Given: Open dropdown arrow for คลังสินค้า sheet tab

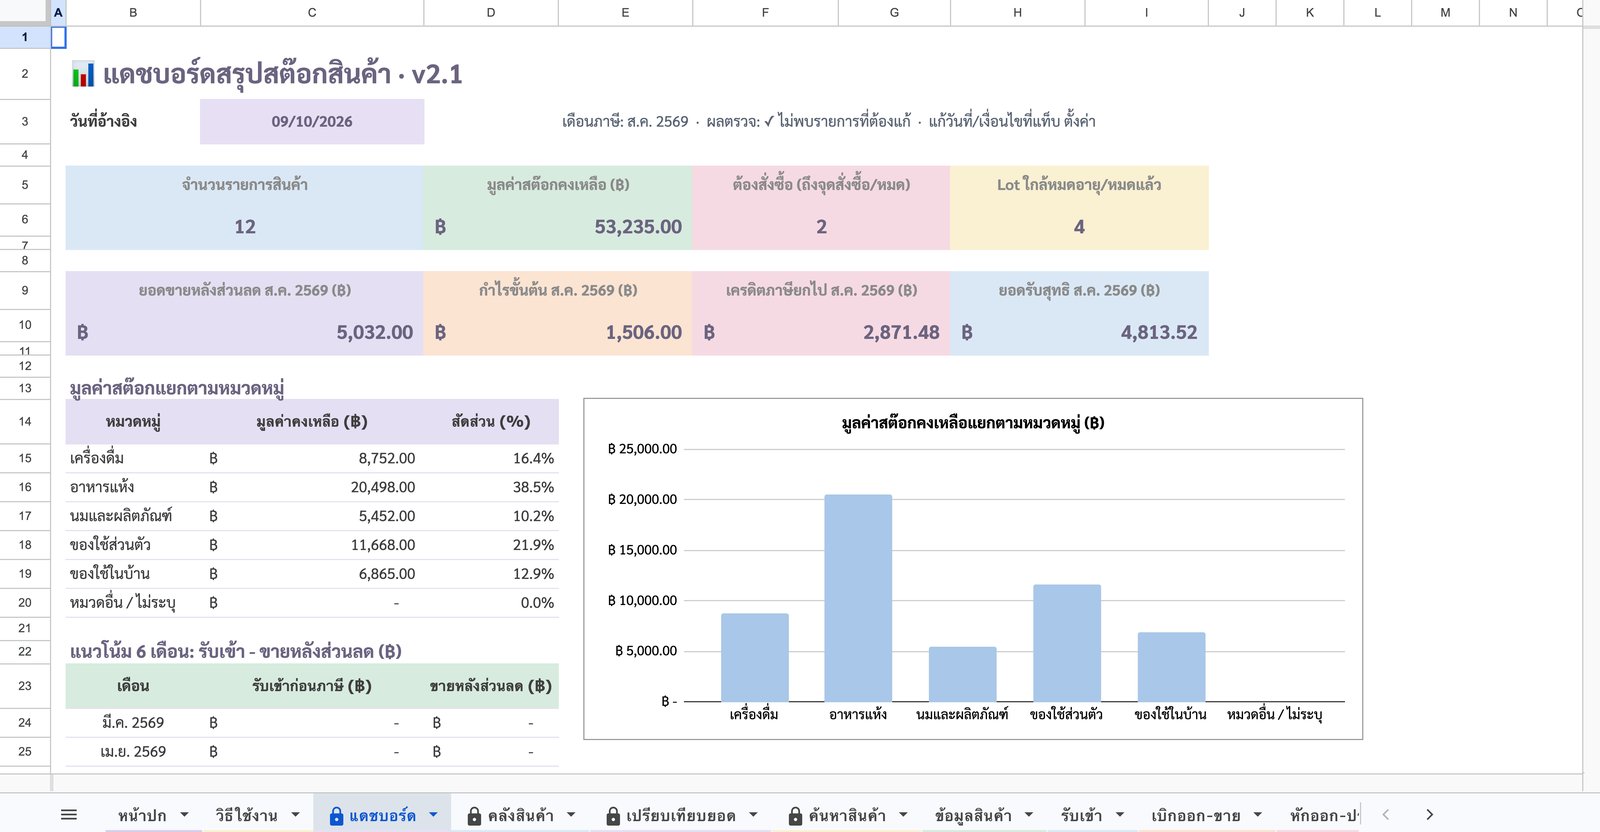Looking at the screenshot, I should [x=571, y=815].
